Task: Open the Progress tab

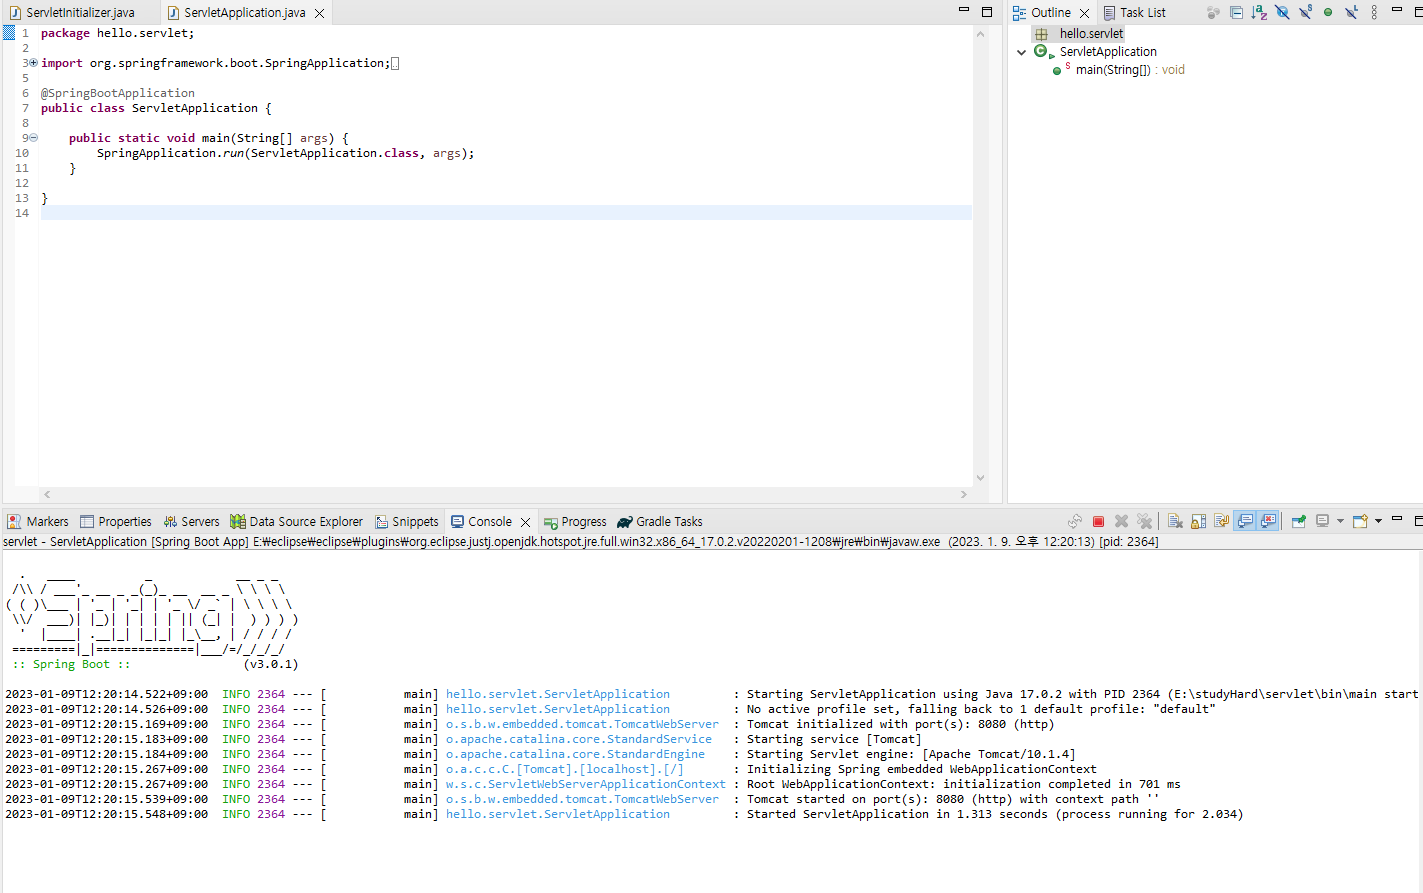Action: point(575,522)
